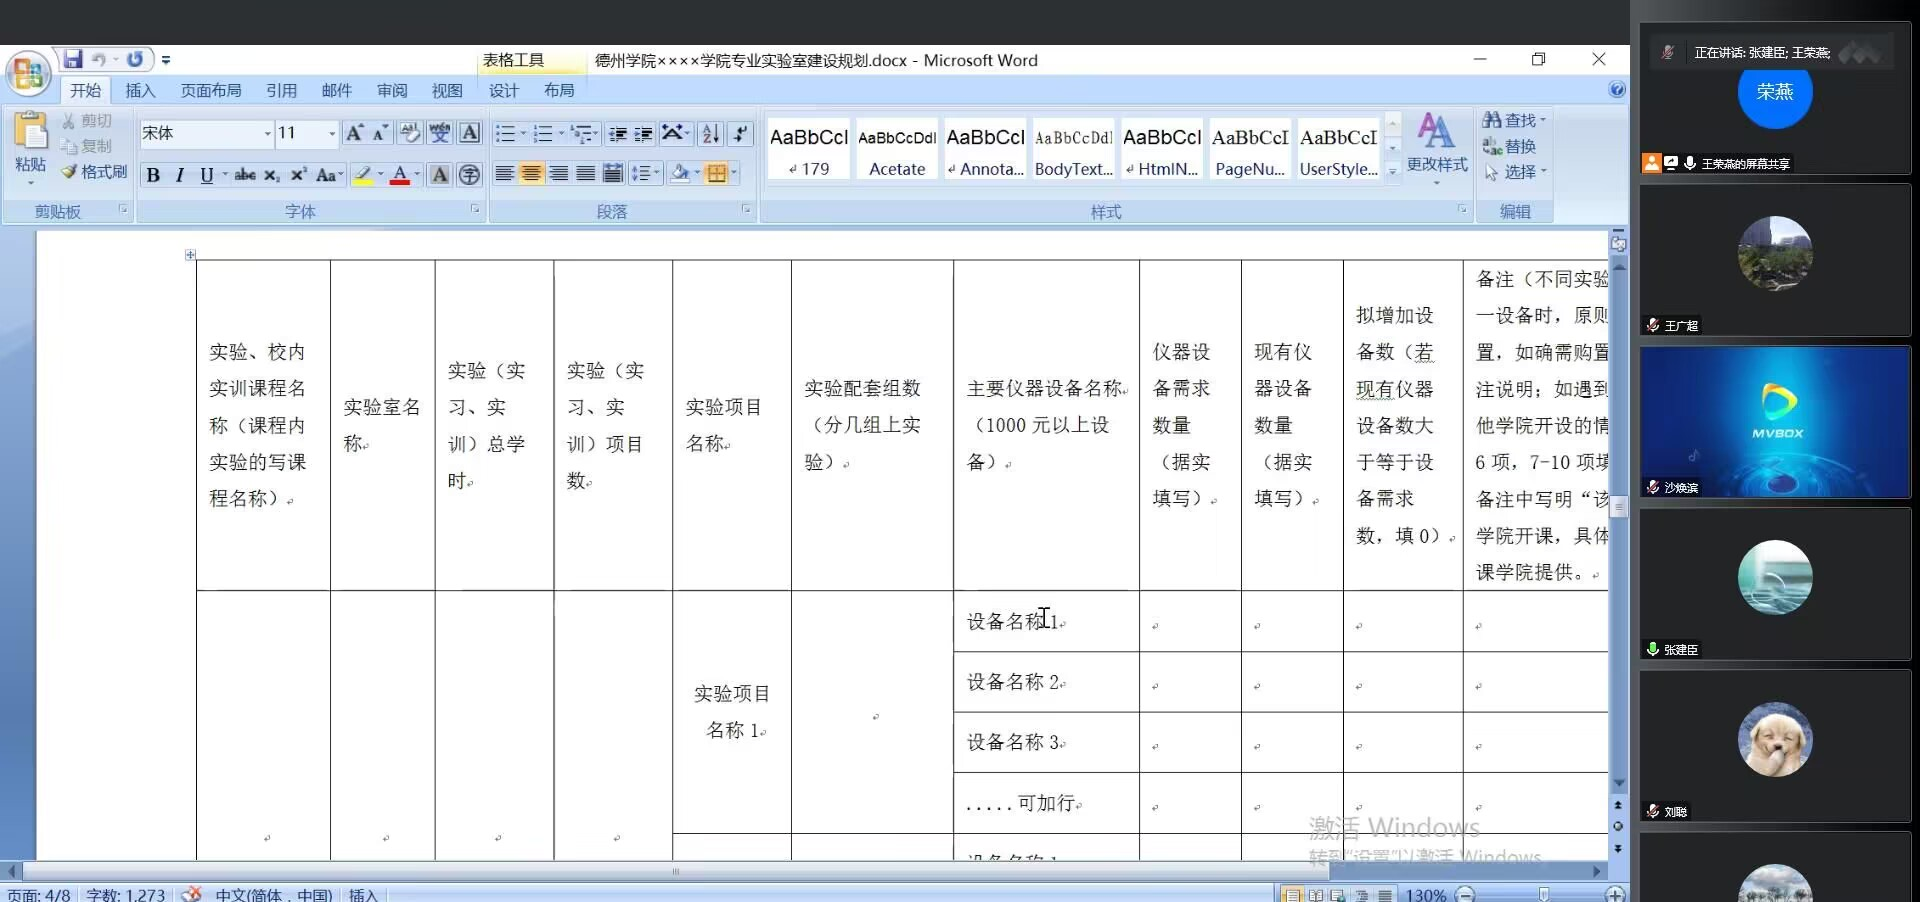The height and width of the screenshot is (902, 1920).
Task: Open the bullet list dropdown
Action: click(x=522, y=133)
